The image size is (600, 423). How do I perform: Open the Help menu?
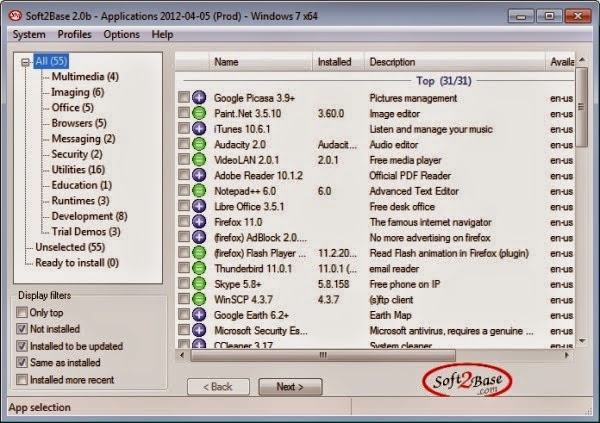[162, 34]
